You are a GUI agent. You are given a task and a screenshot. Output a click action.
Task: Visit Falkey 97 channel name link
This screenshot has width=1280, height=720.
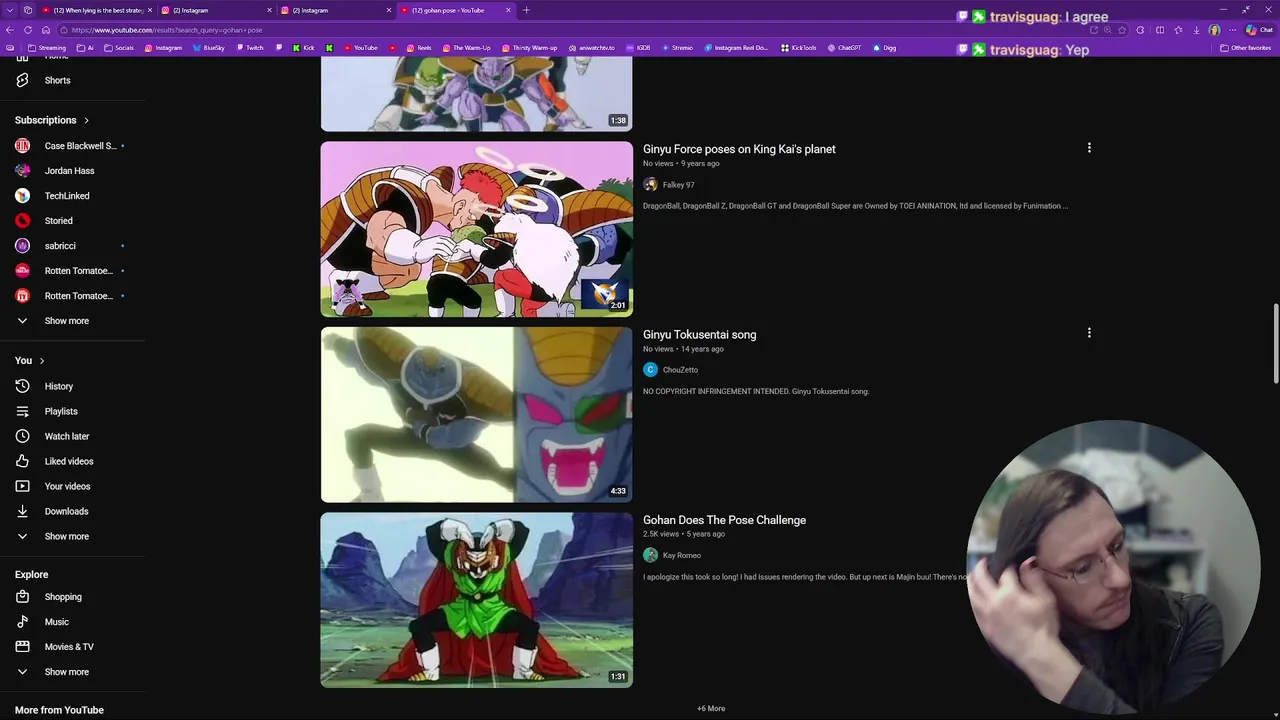pyautogui.click(x=678, y=185)
